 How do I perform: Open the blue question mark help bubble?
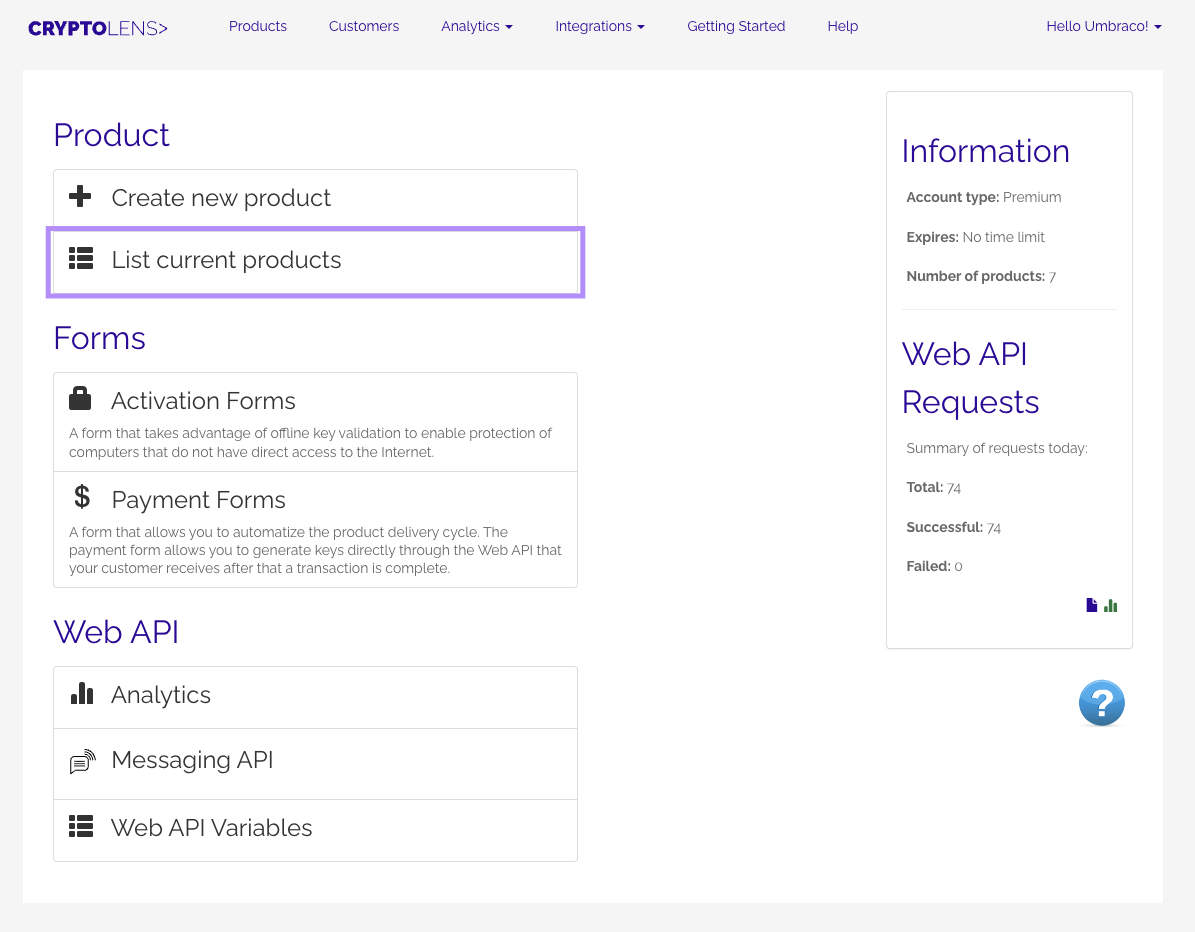[1101, 704]
